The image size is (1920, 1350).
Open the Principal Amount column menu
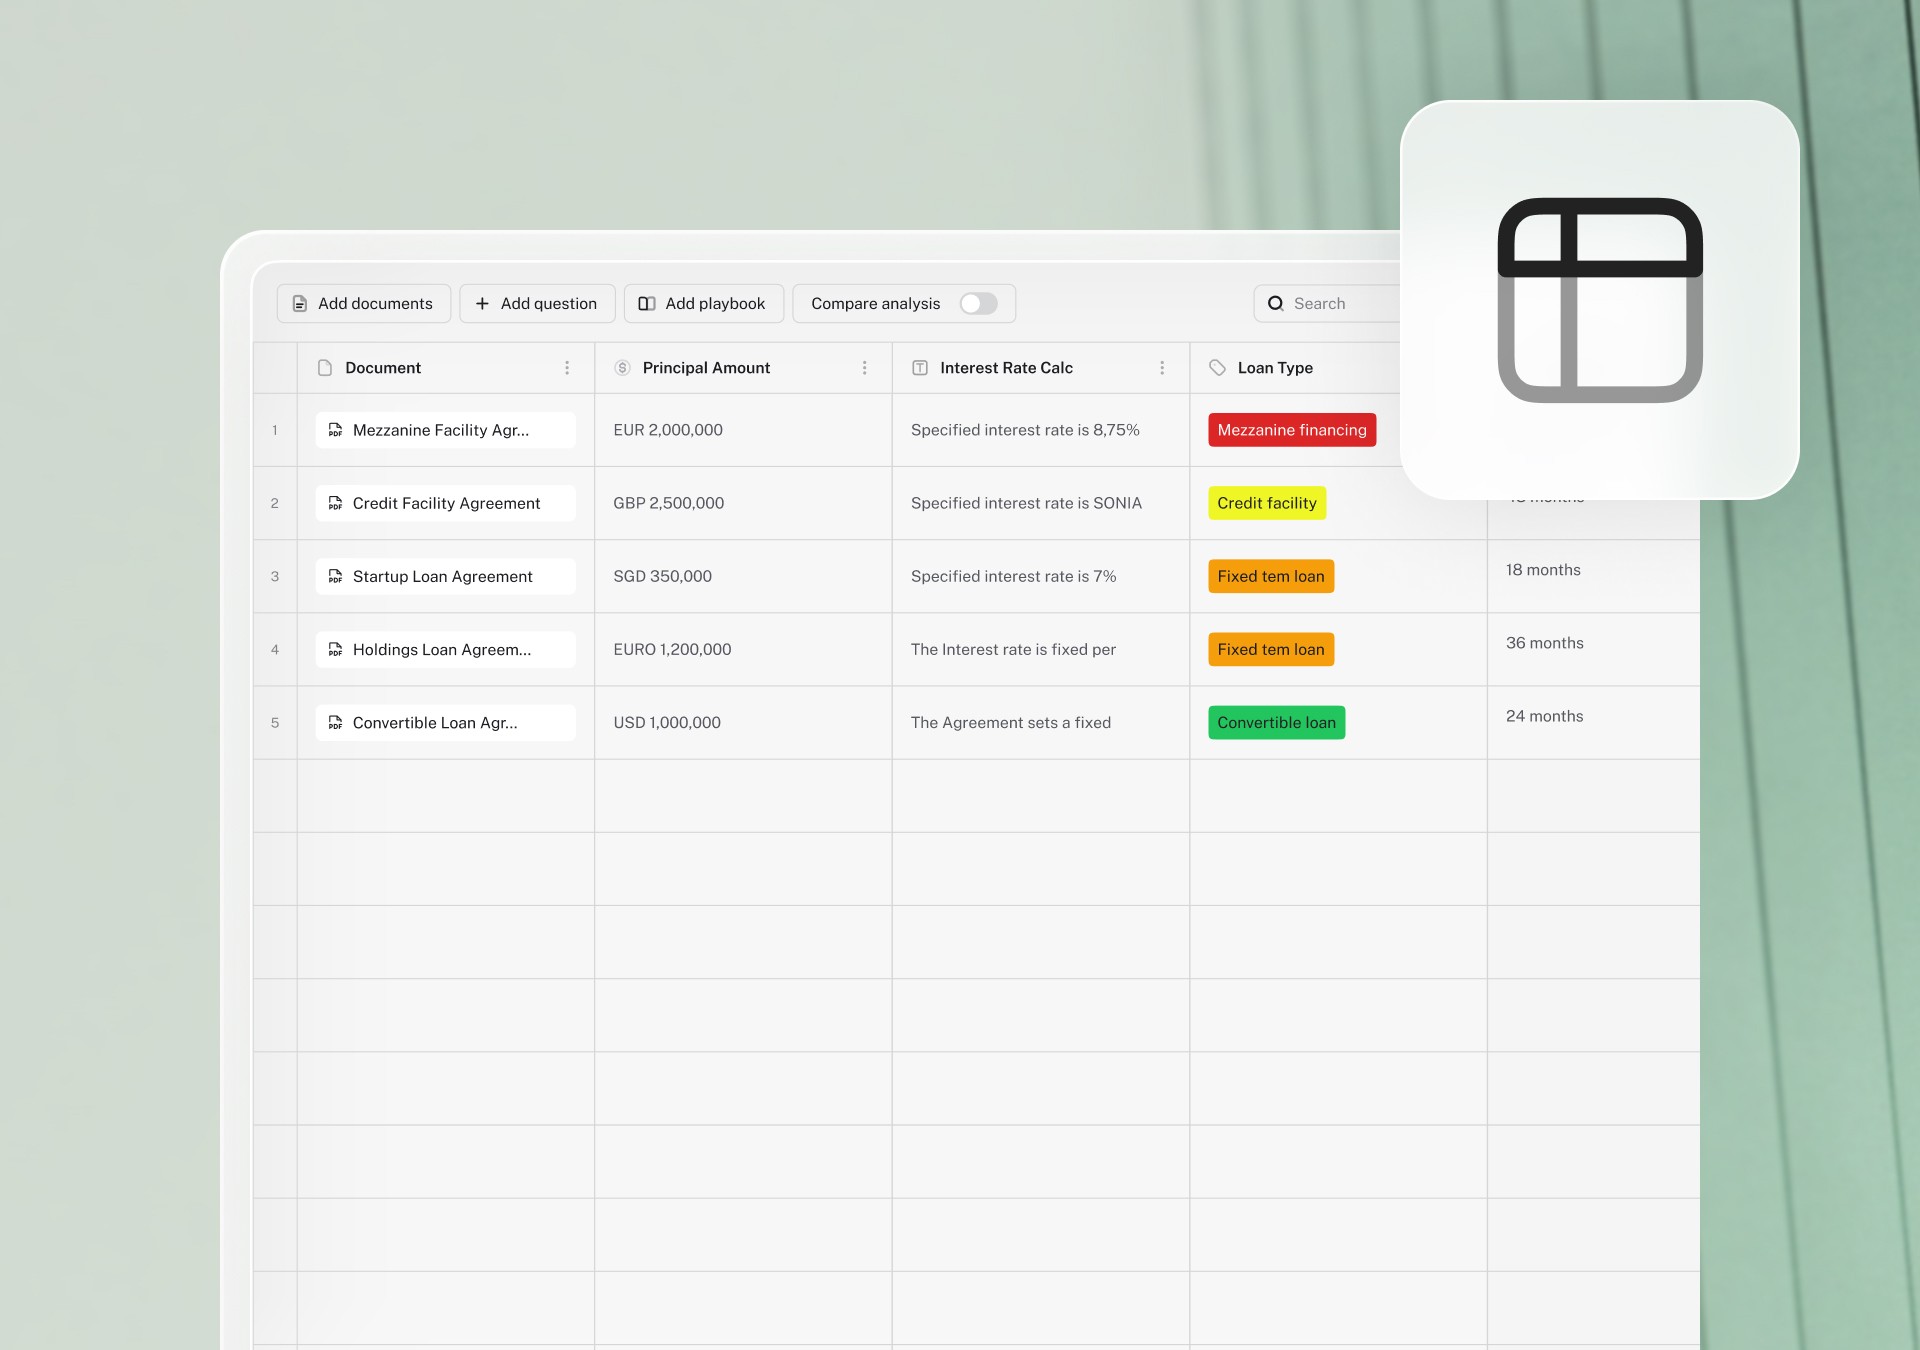865,367
